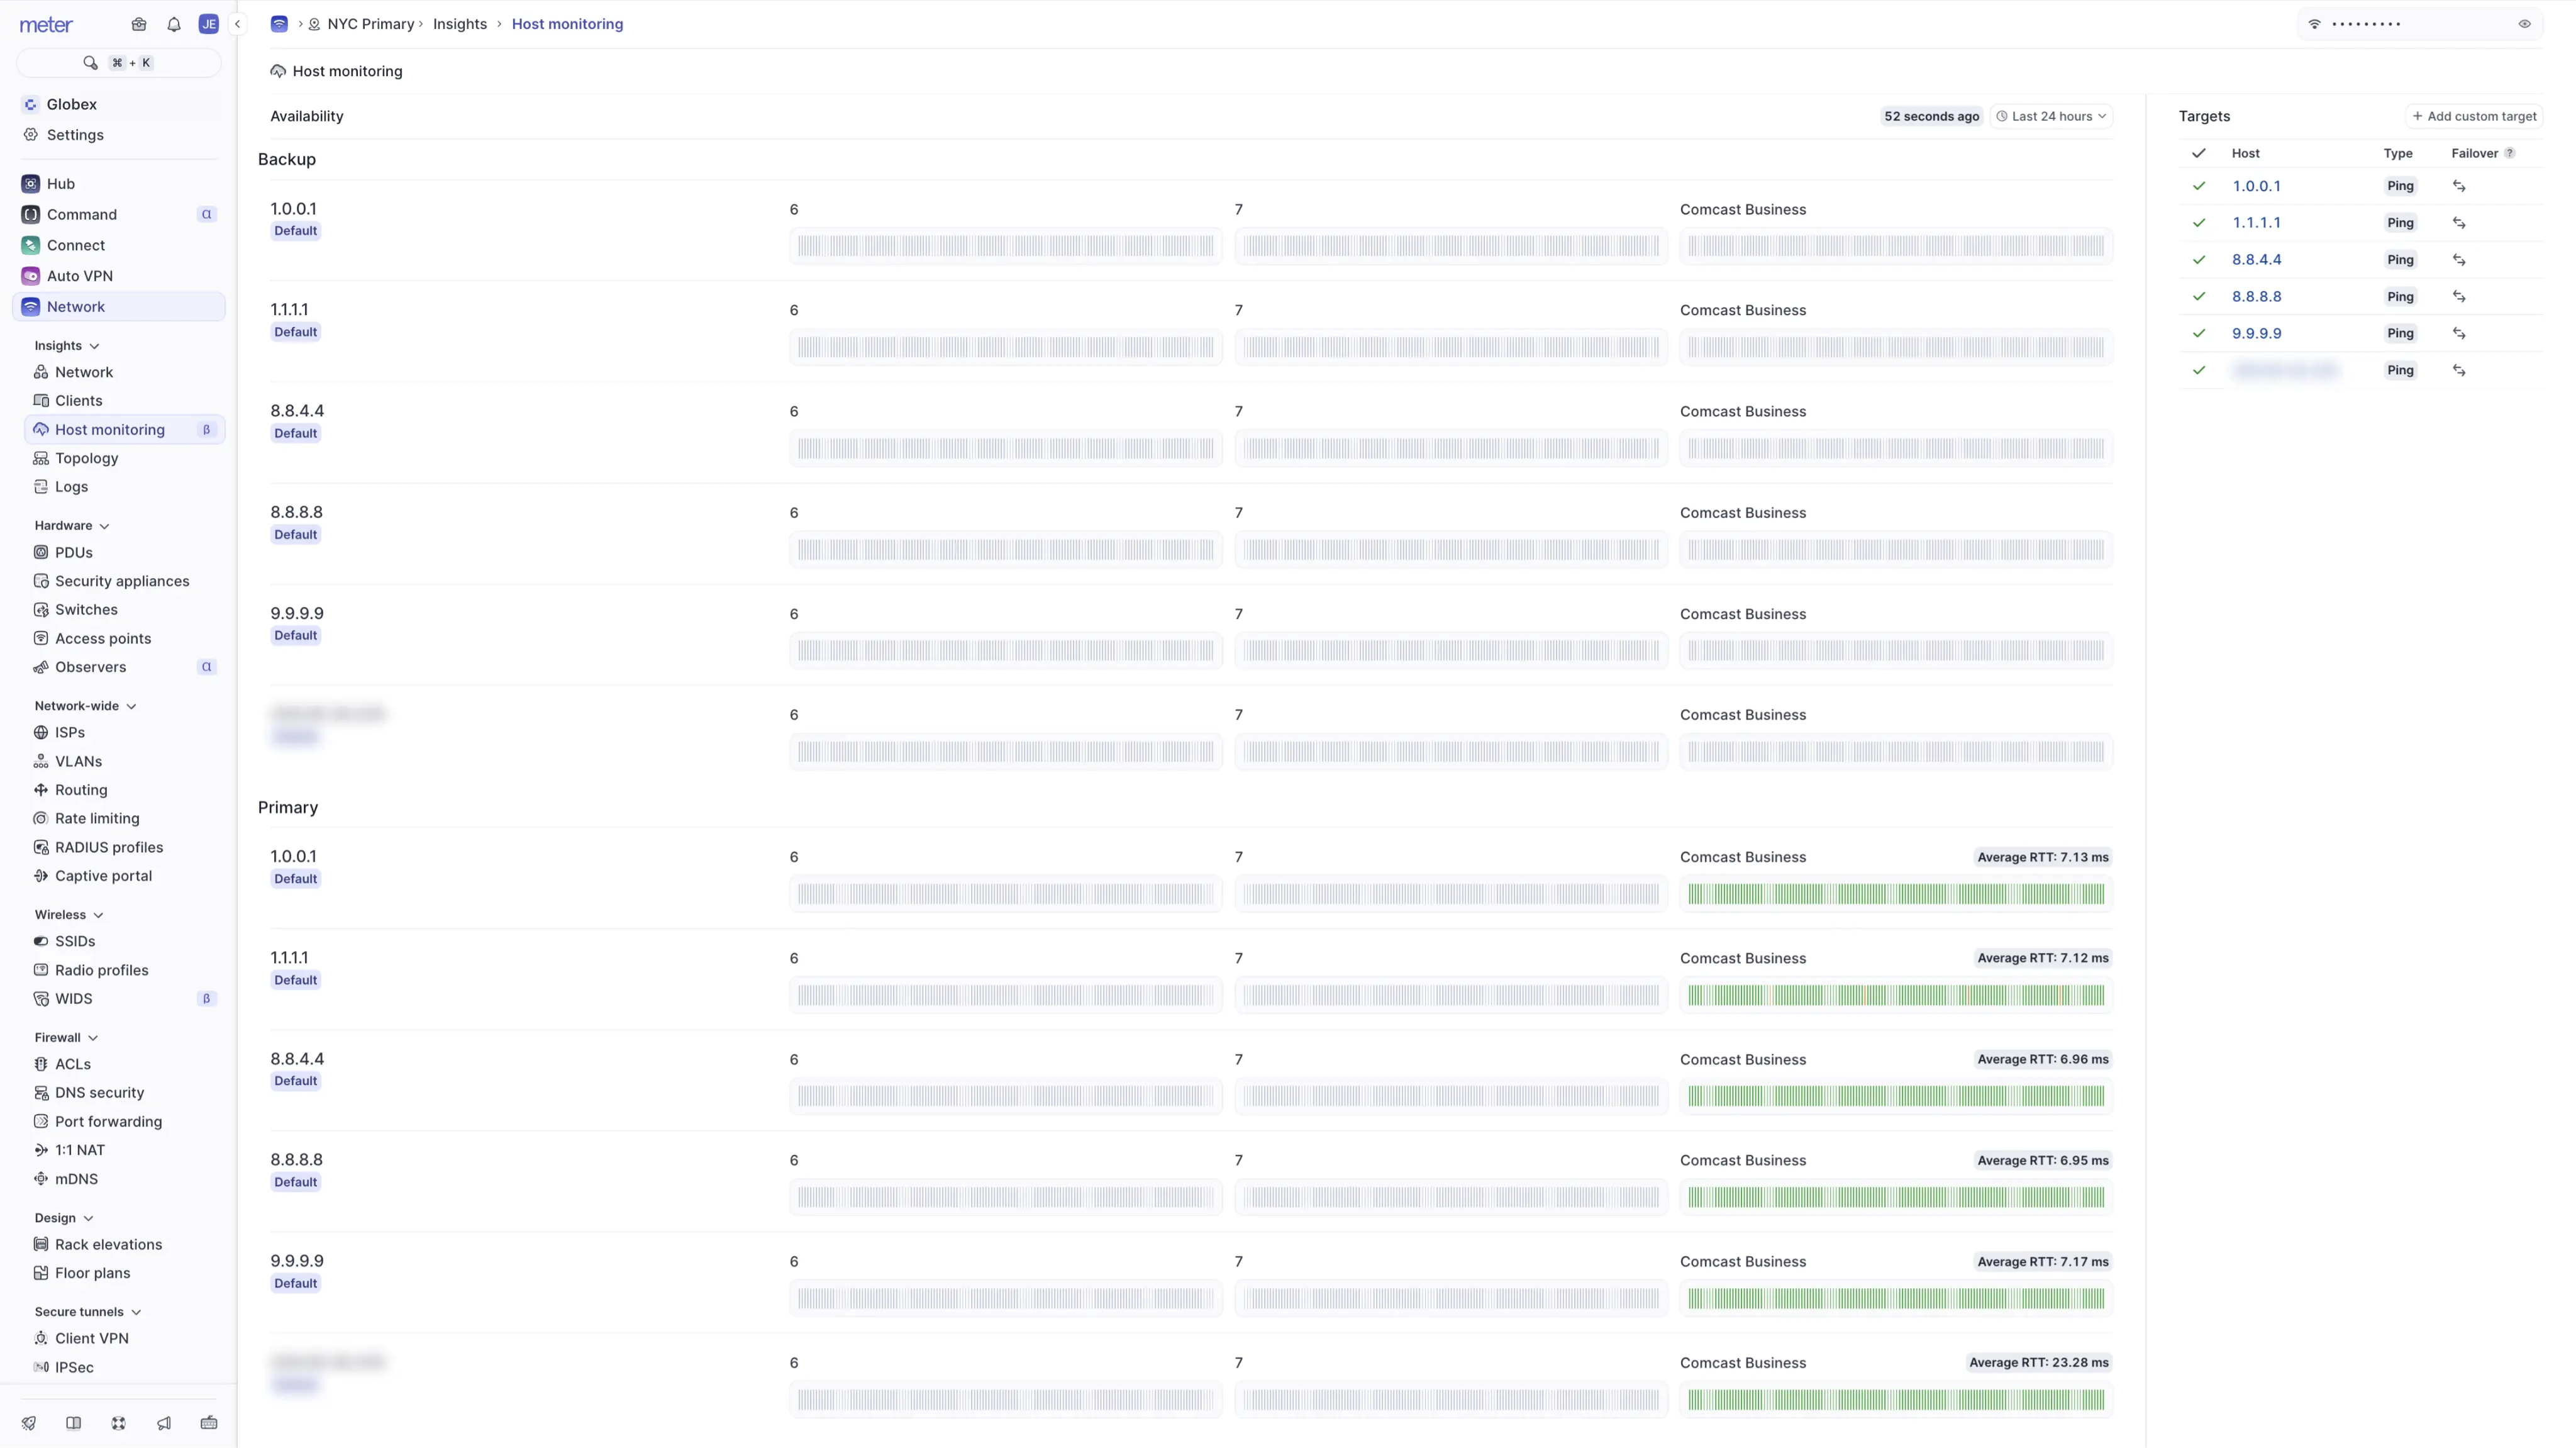Click the megaphone icon in bottom bar

tap(164, 1423)
